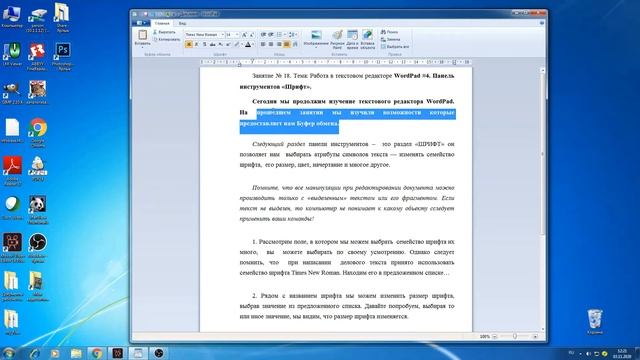
Task: Open the highlight color dropdown arrow
Action: point(242,44)
